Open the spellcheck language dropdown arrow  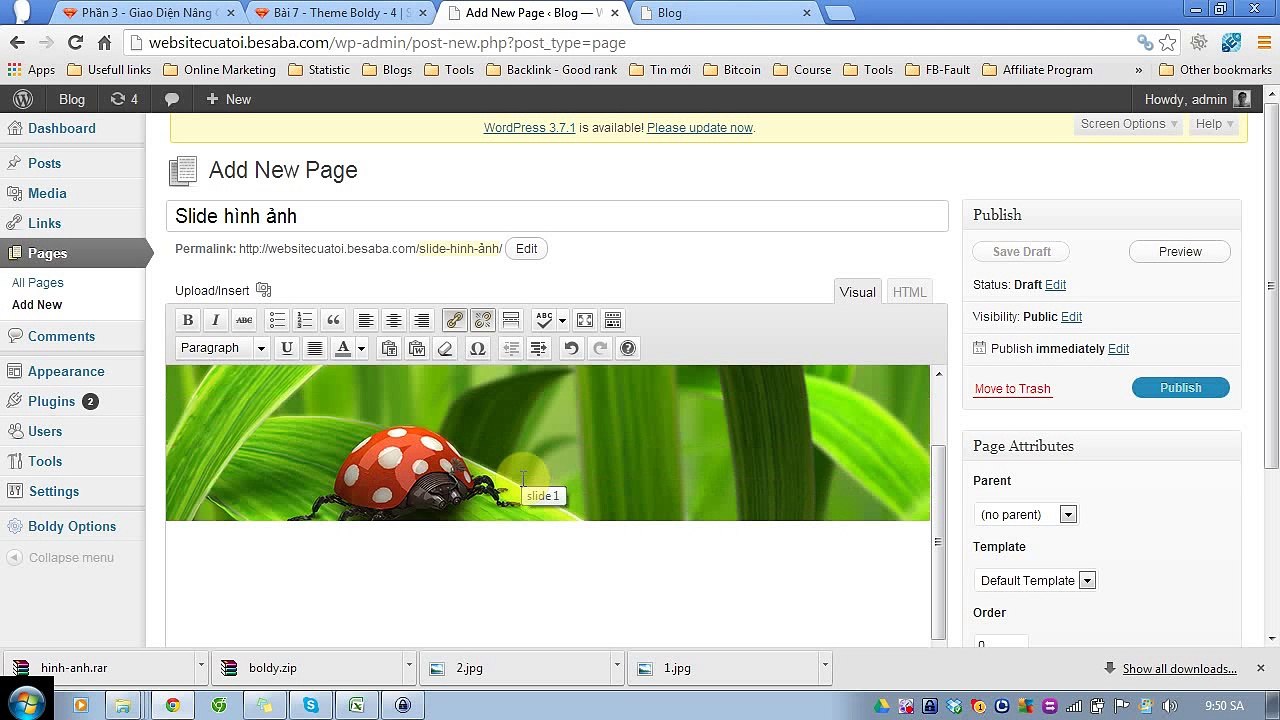tap(562, 320)
